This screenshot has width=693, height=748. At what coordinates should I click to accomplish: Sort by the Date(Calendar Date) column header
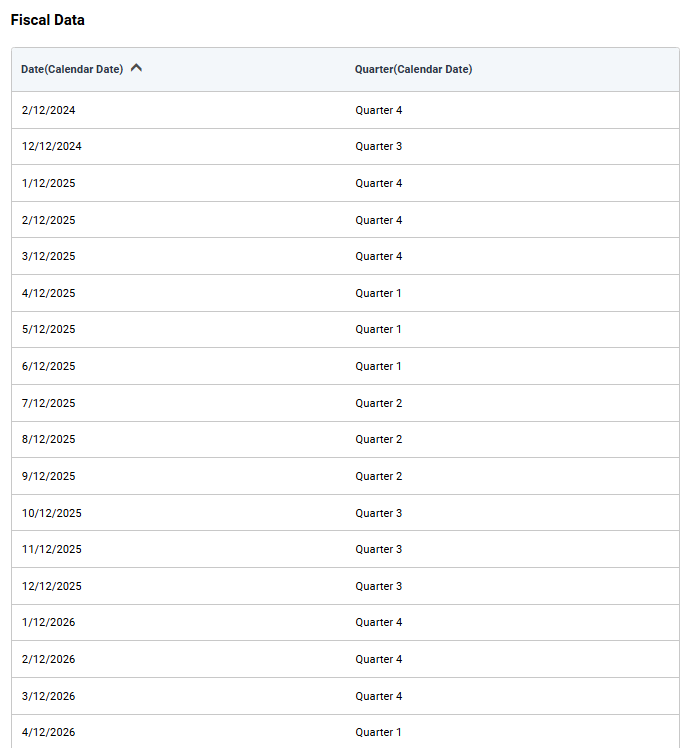72,70
